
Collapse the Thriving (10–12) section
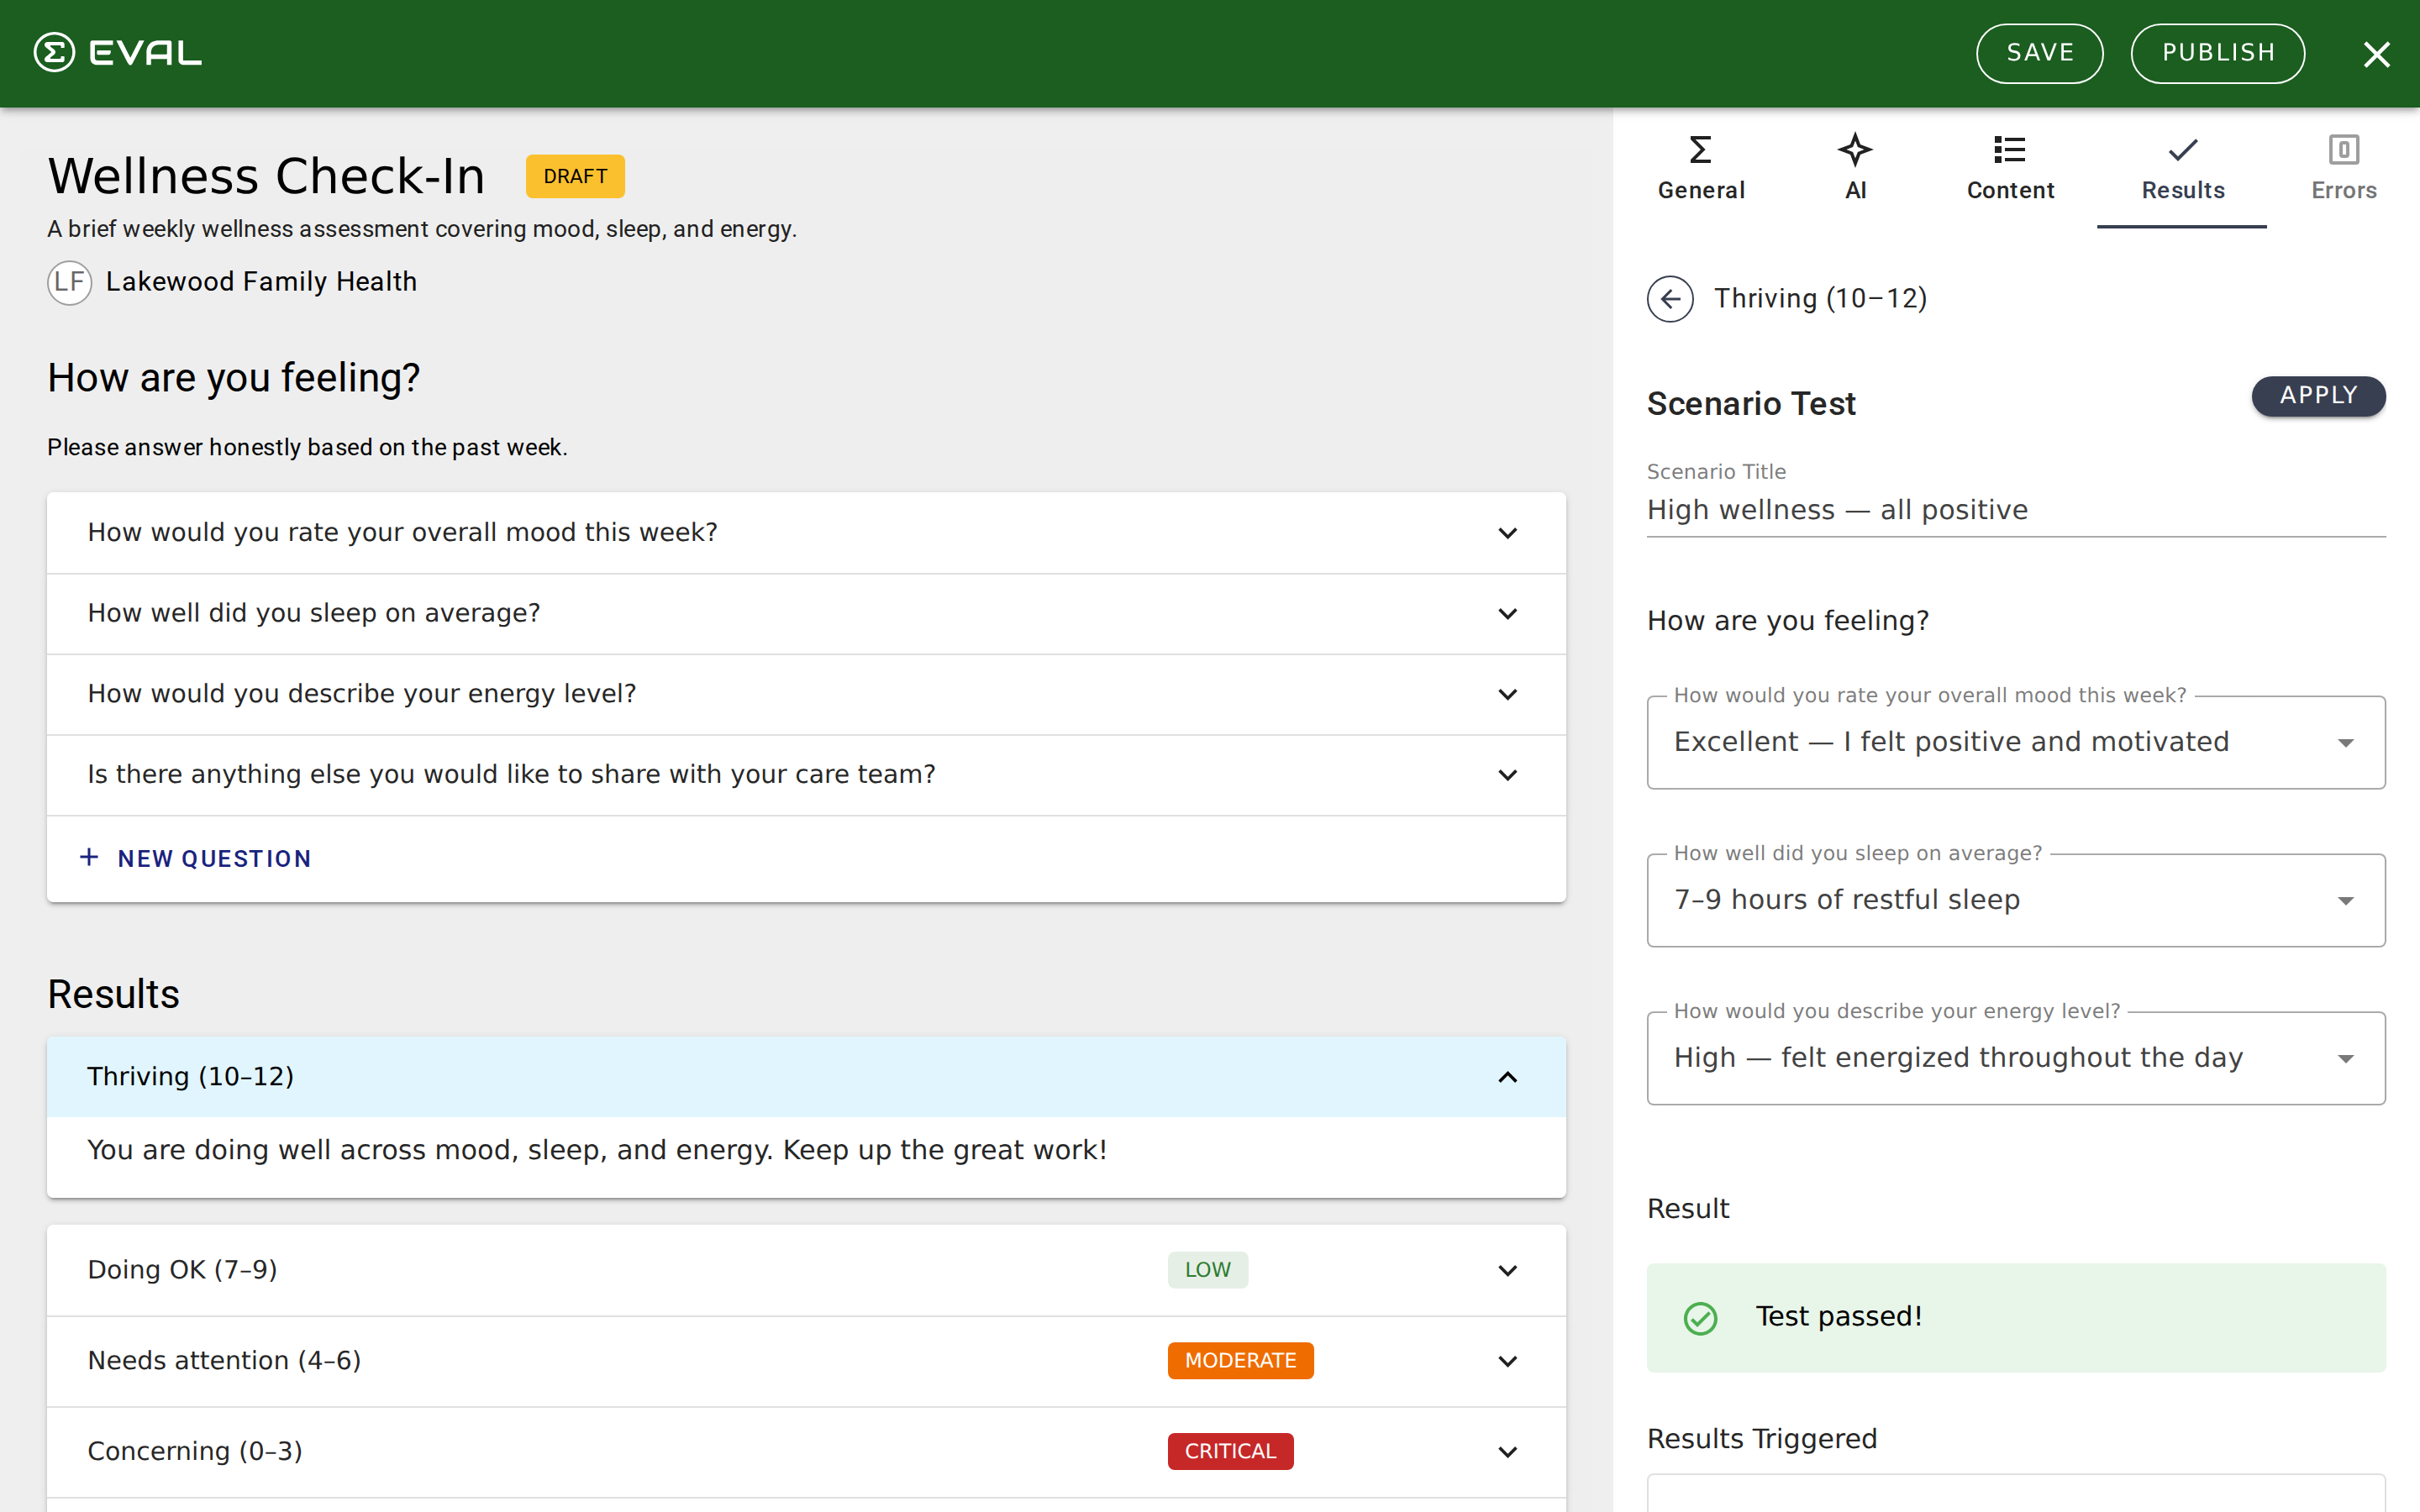pyautogui.click(x=1507, y=1077)
